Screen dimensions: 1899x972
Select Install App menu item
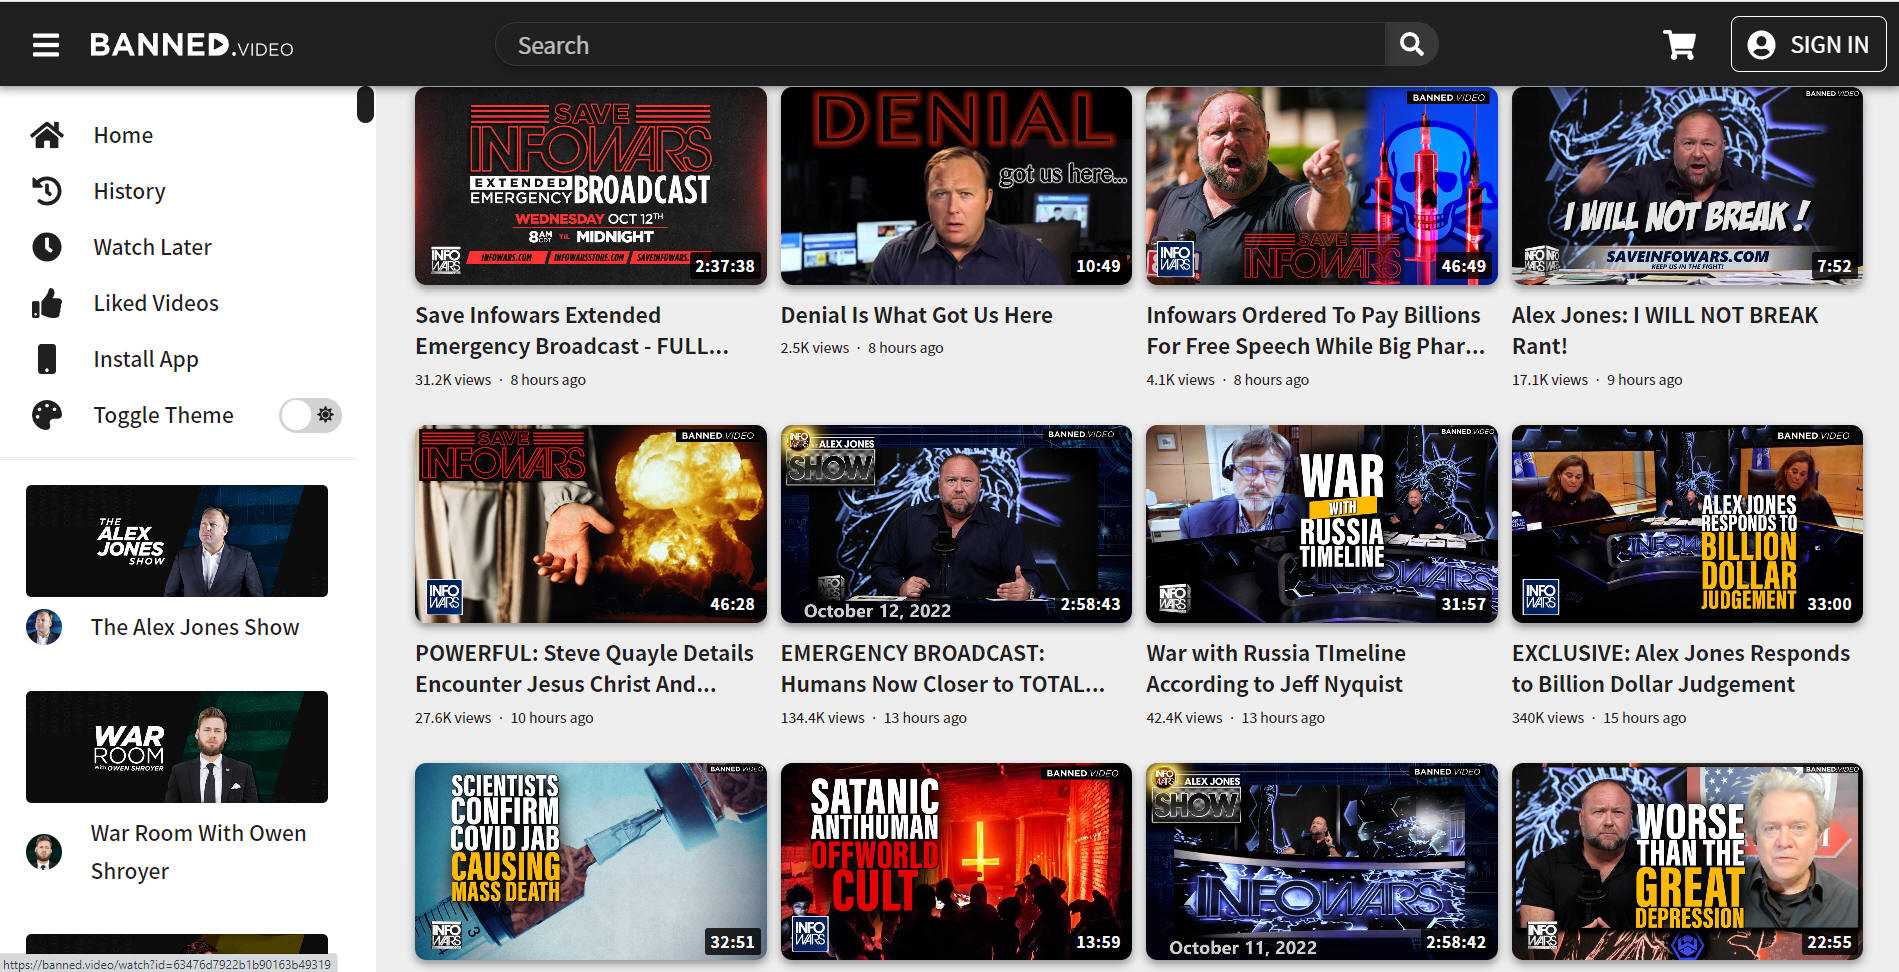[146, 359]
